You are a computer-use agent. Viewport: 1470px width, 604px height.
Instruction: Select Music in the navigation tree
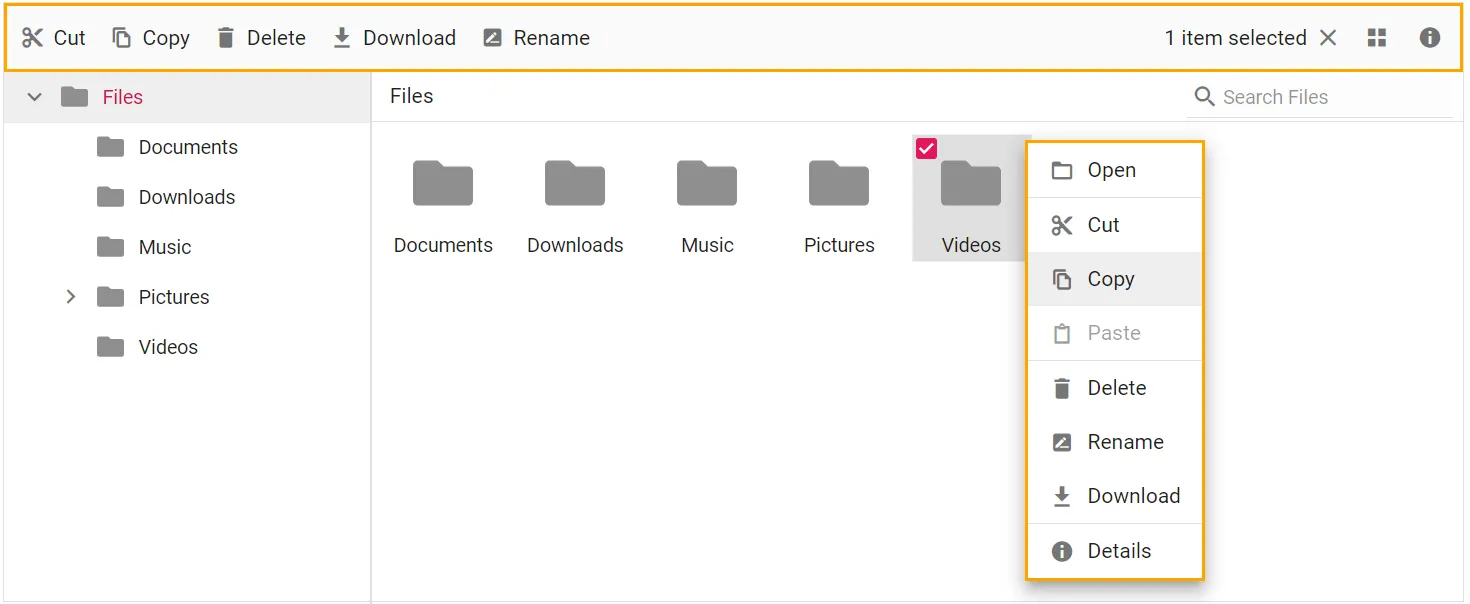187,247
